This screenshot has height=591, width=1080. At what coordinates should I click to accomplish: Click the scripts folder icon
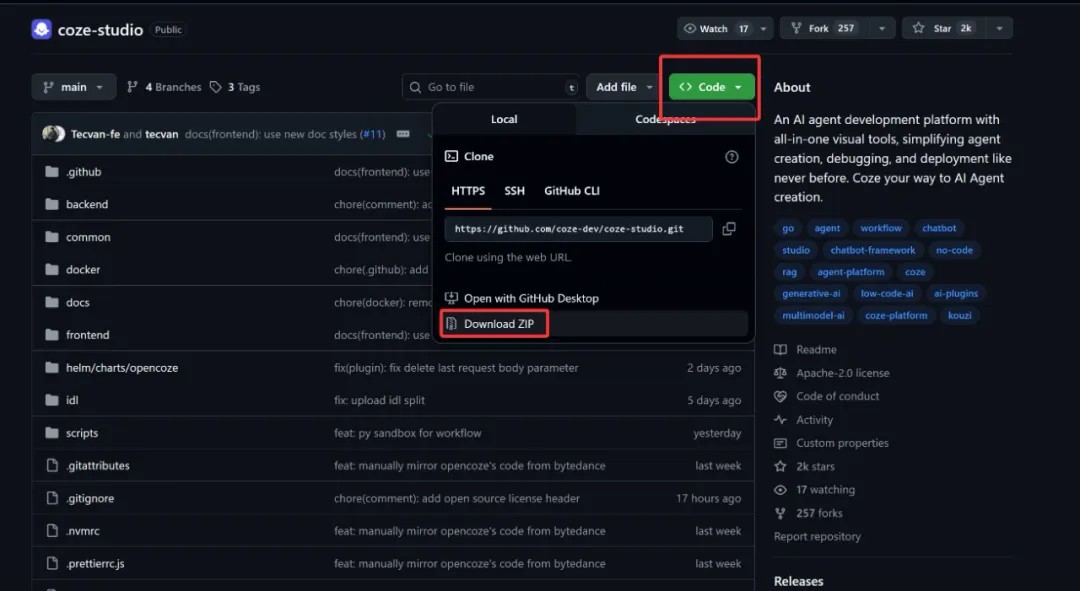point(52,433)
